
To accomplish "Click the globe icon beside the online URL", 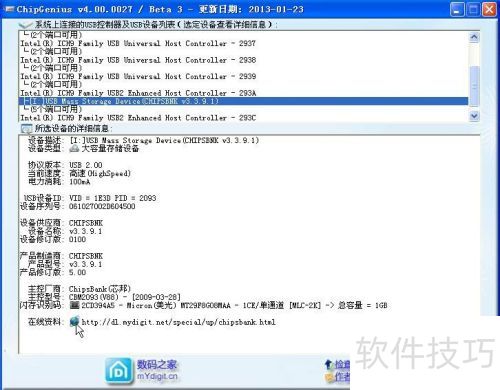I will tap(75, 321).
